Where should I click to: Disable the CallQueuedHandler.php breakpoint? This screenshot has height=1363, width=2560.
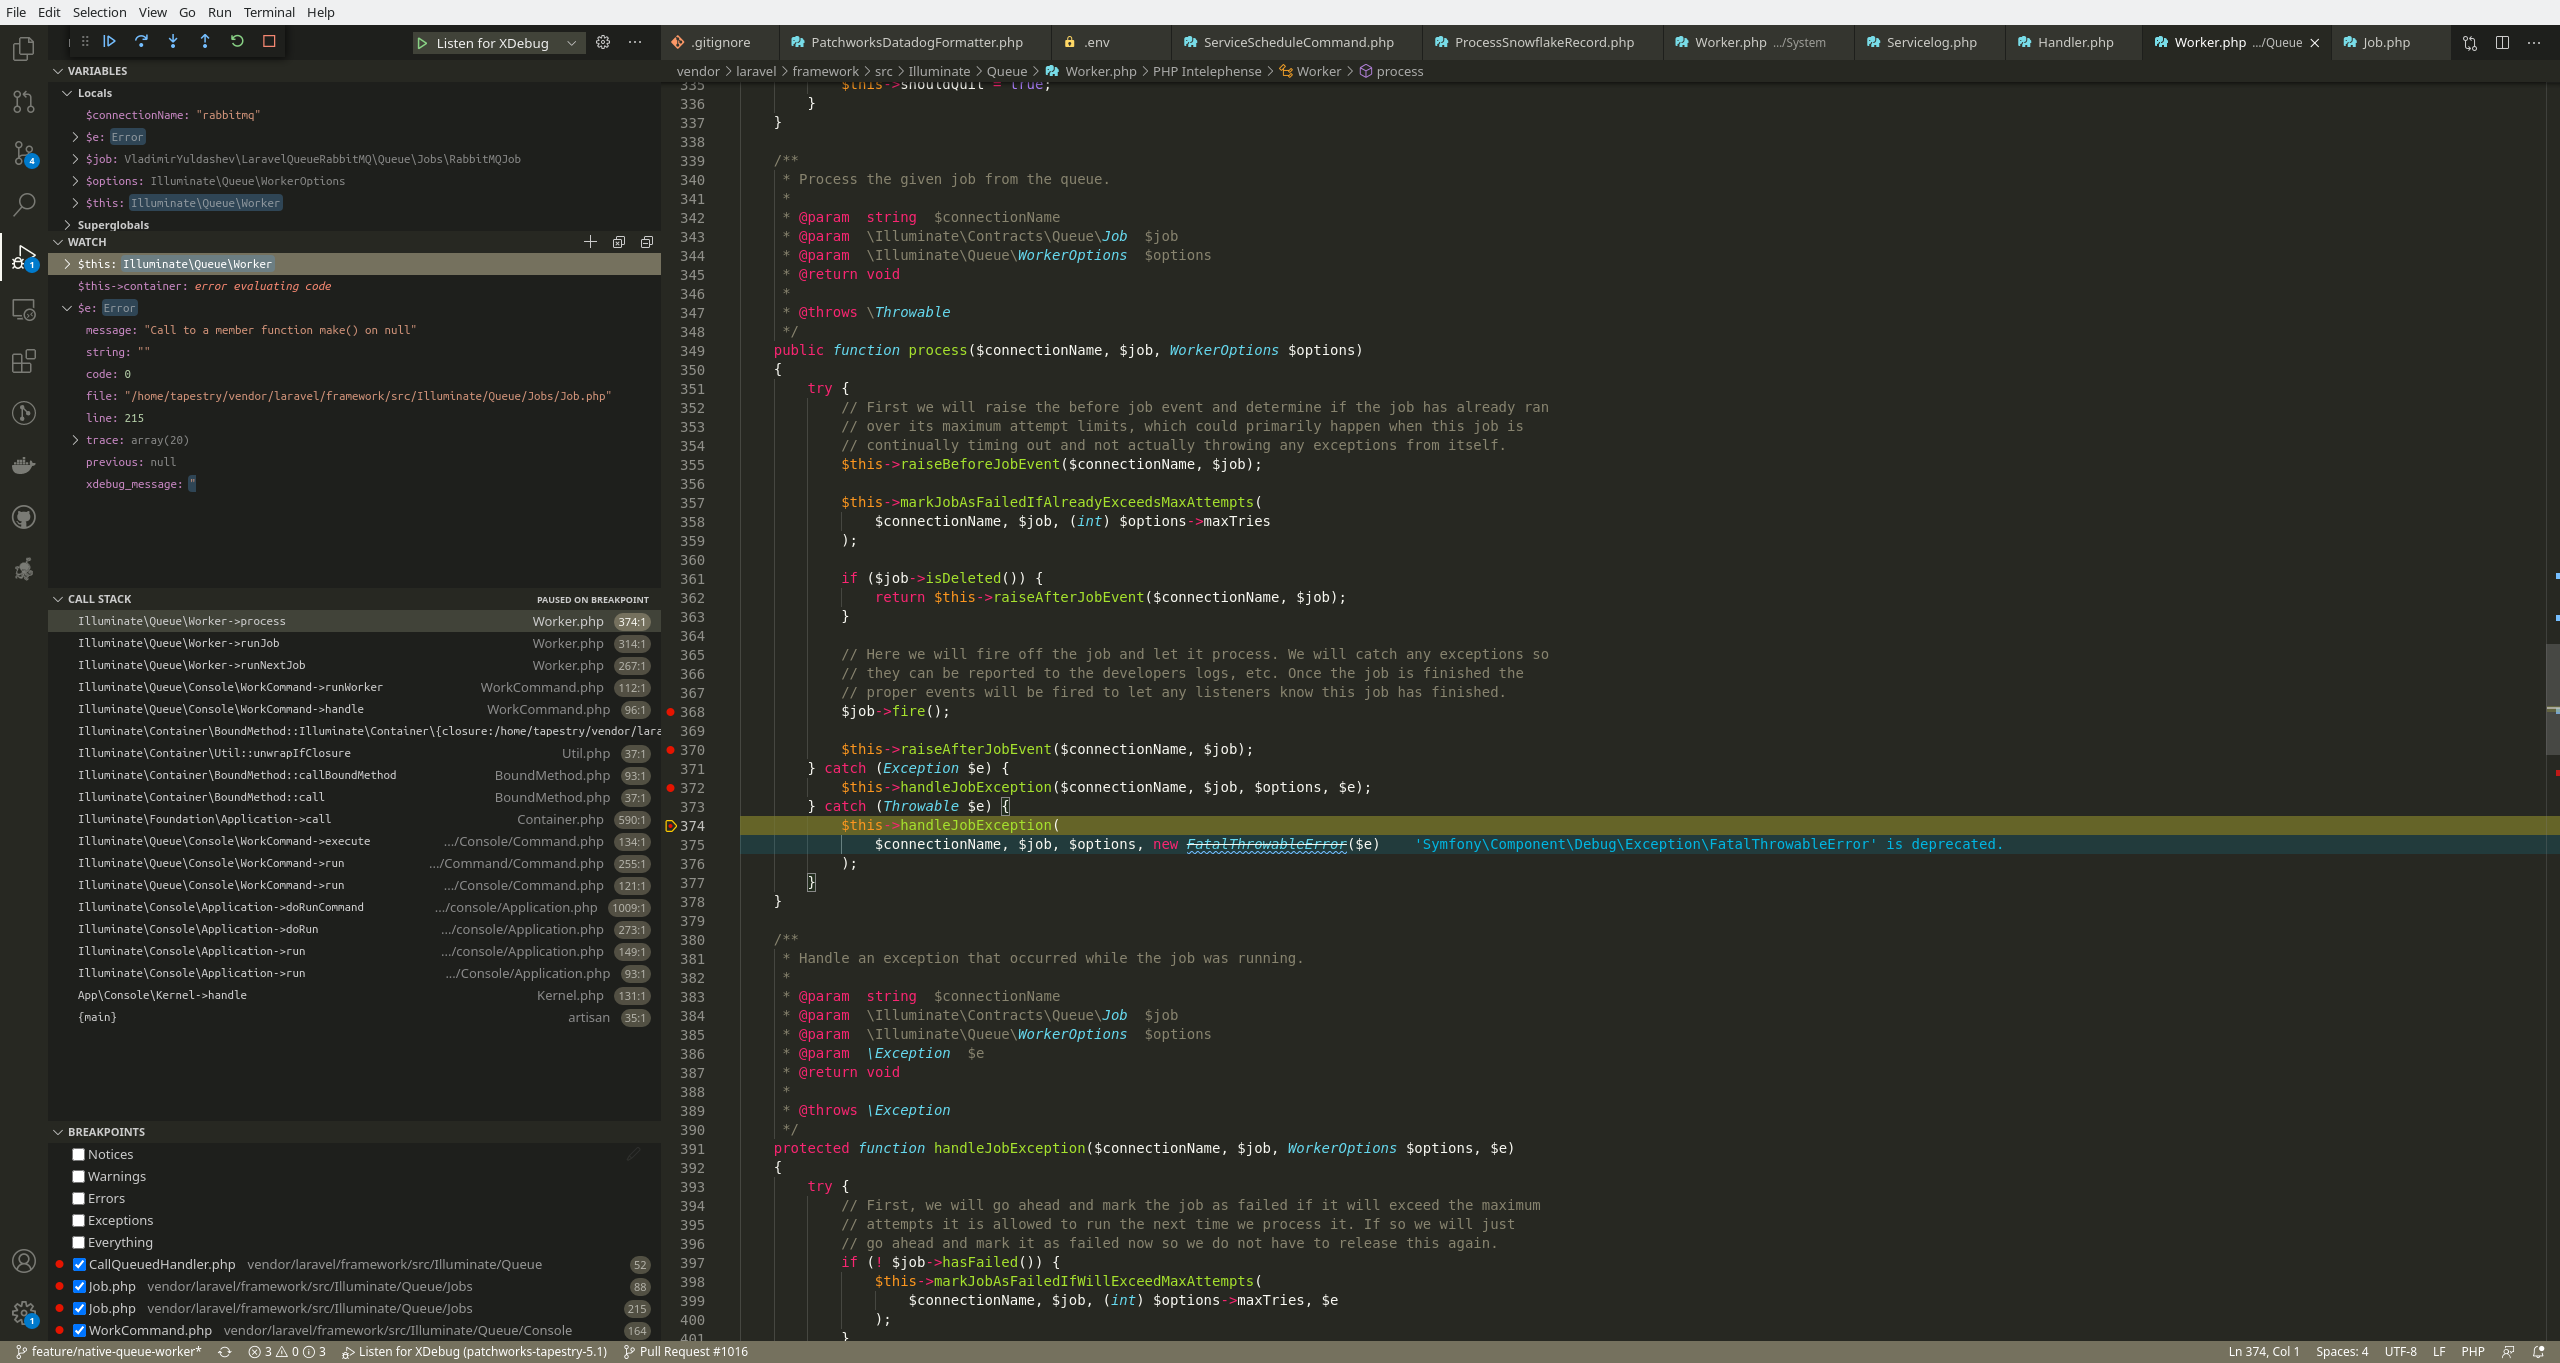coord(79,1265)
